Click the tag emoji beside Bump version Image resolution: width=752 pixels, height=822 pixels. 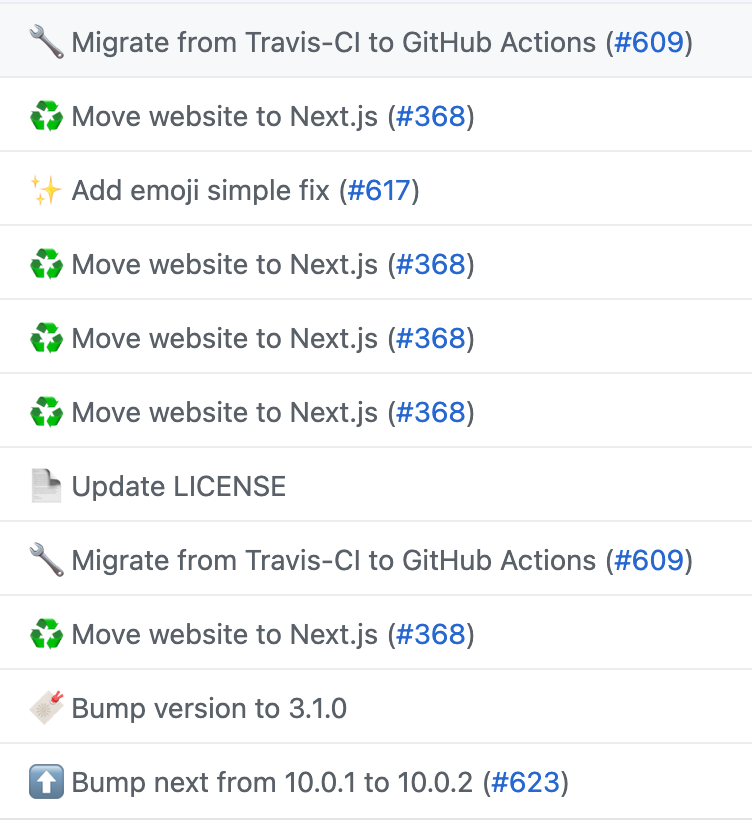pyautogui.click(x=47, y=708)
